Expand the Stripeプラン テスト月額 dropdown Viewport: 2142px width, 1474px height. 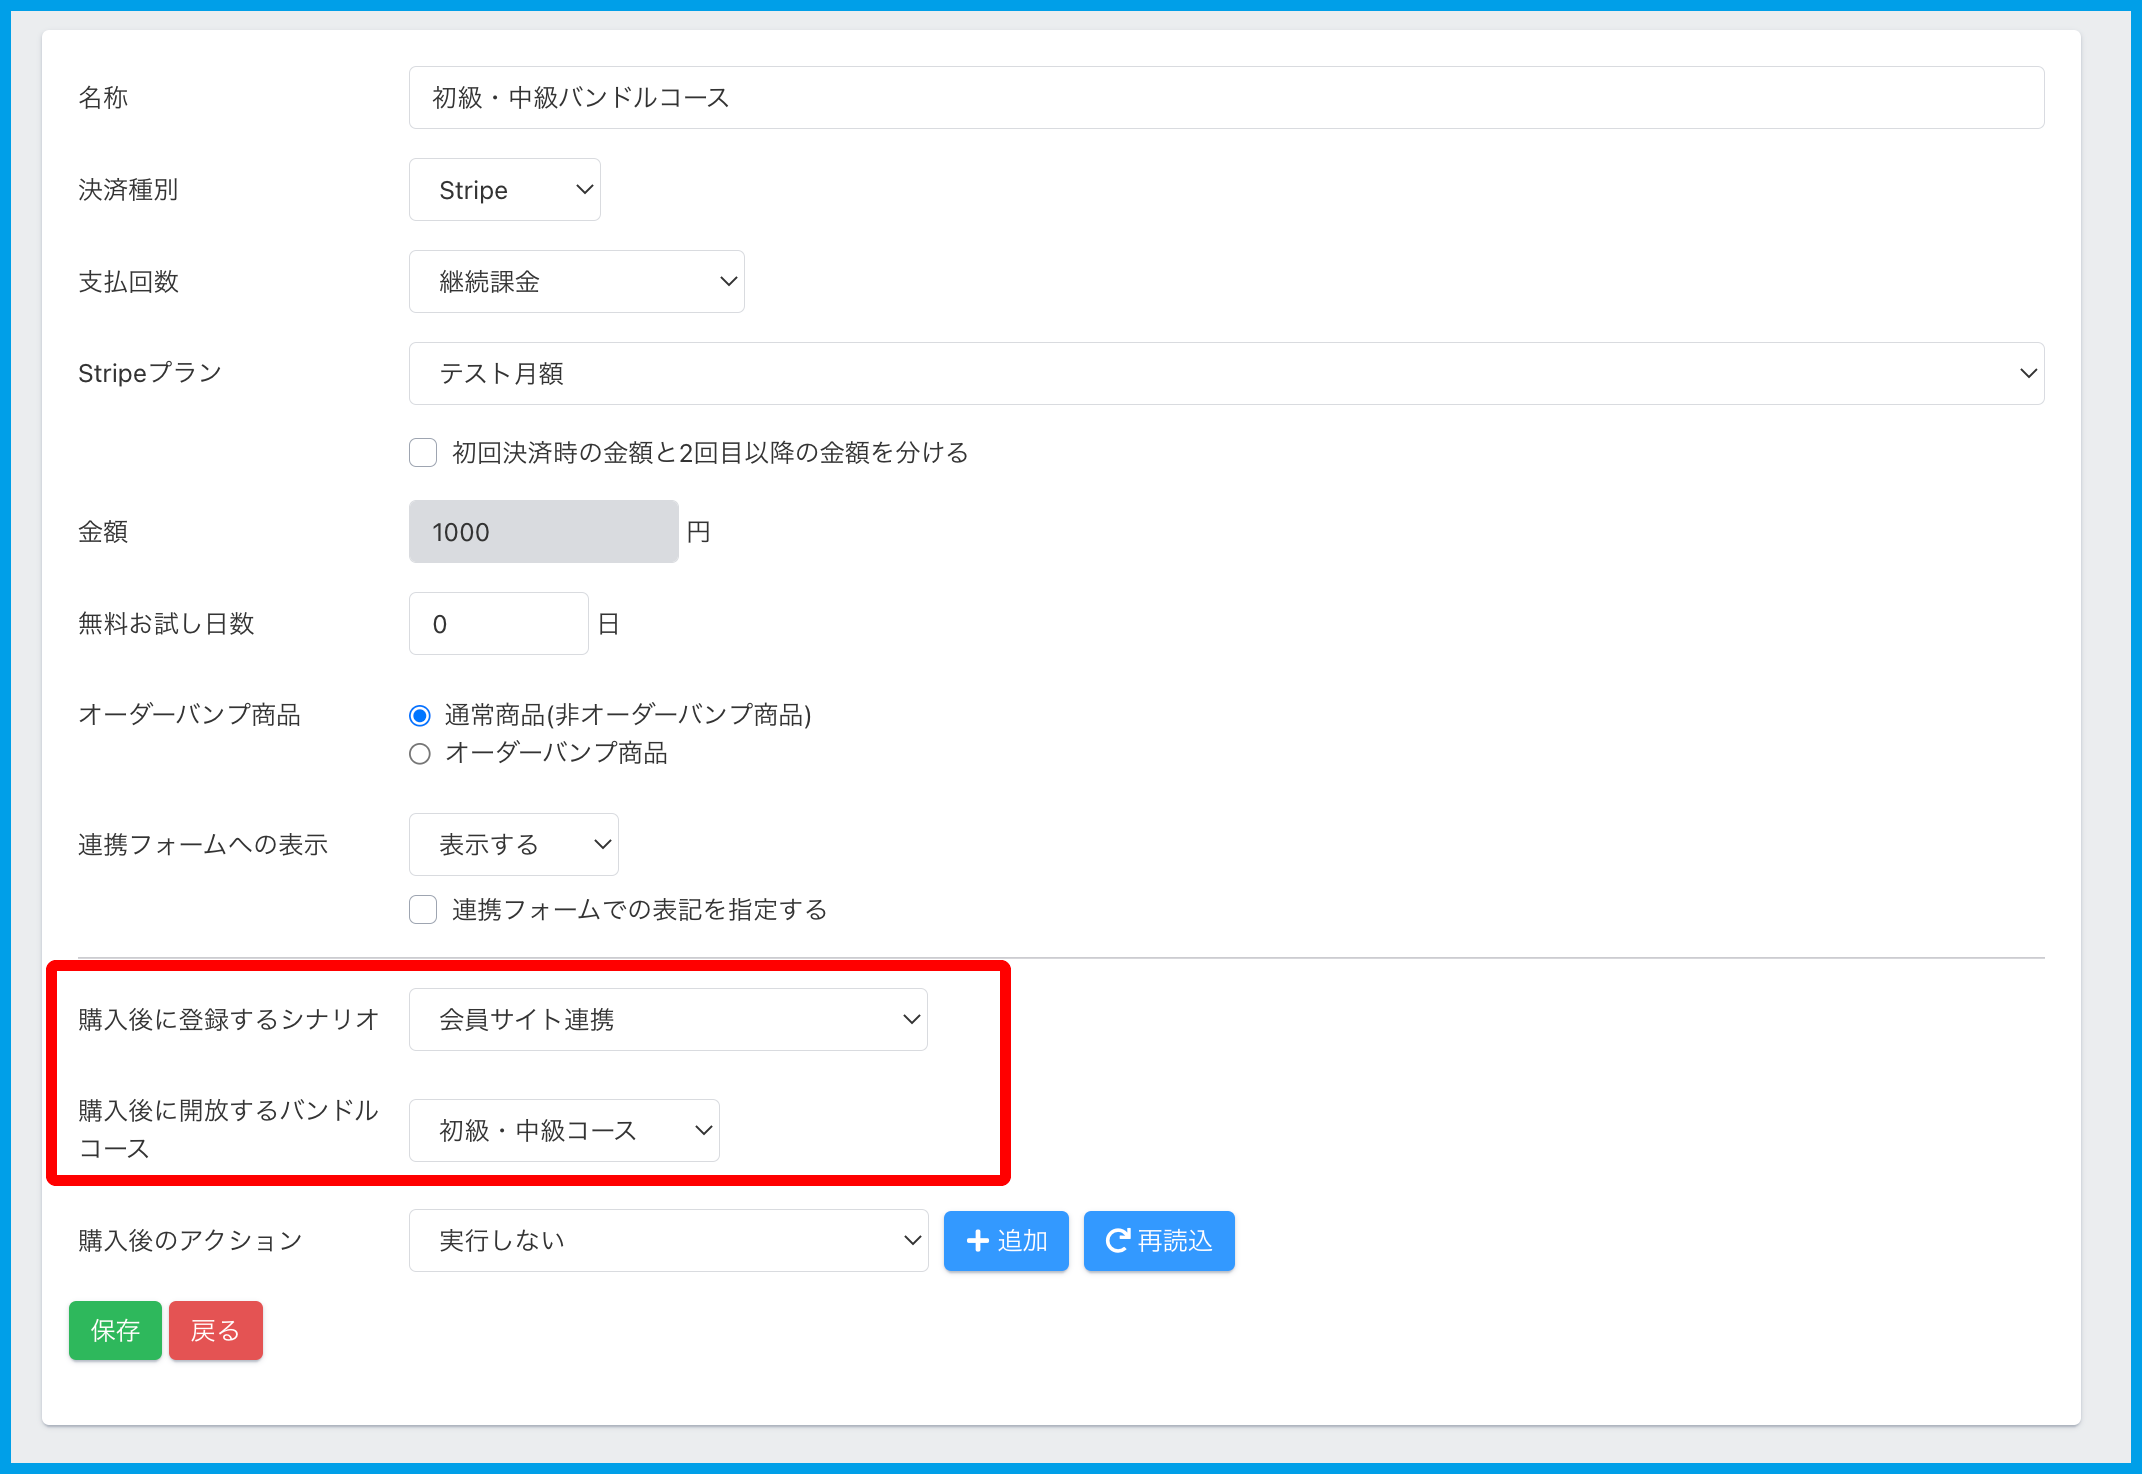[1225, 374]
